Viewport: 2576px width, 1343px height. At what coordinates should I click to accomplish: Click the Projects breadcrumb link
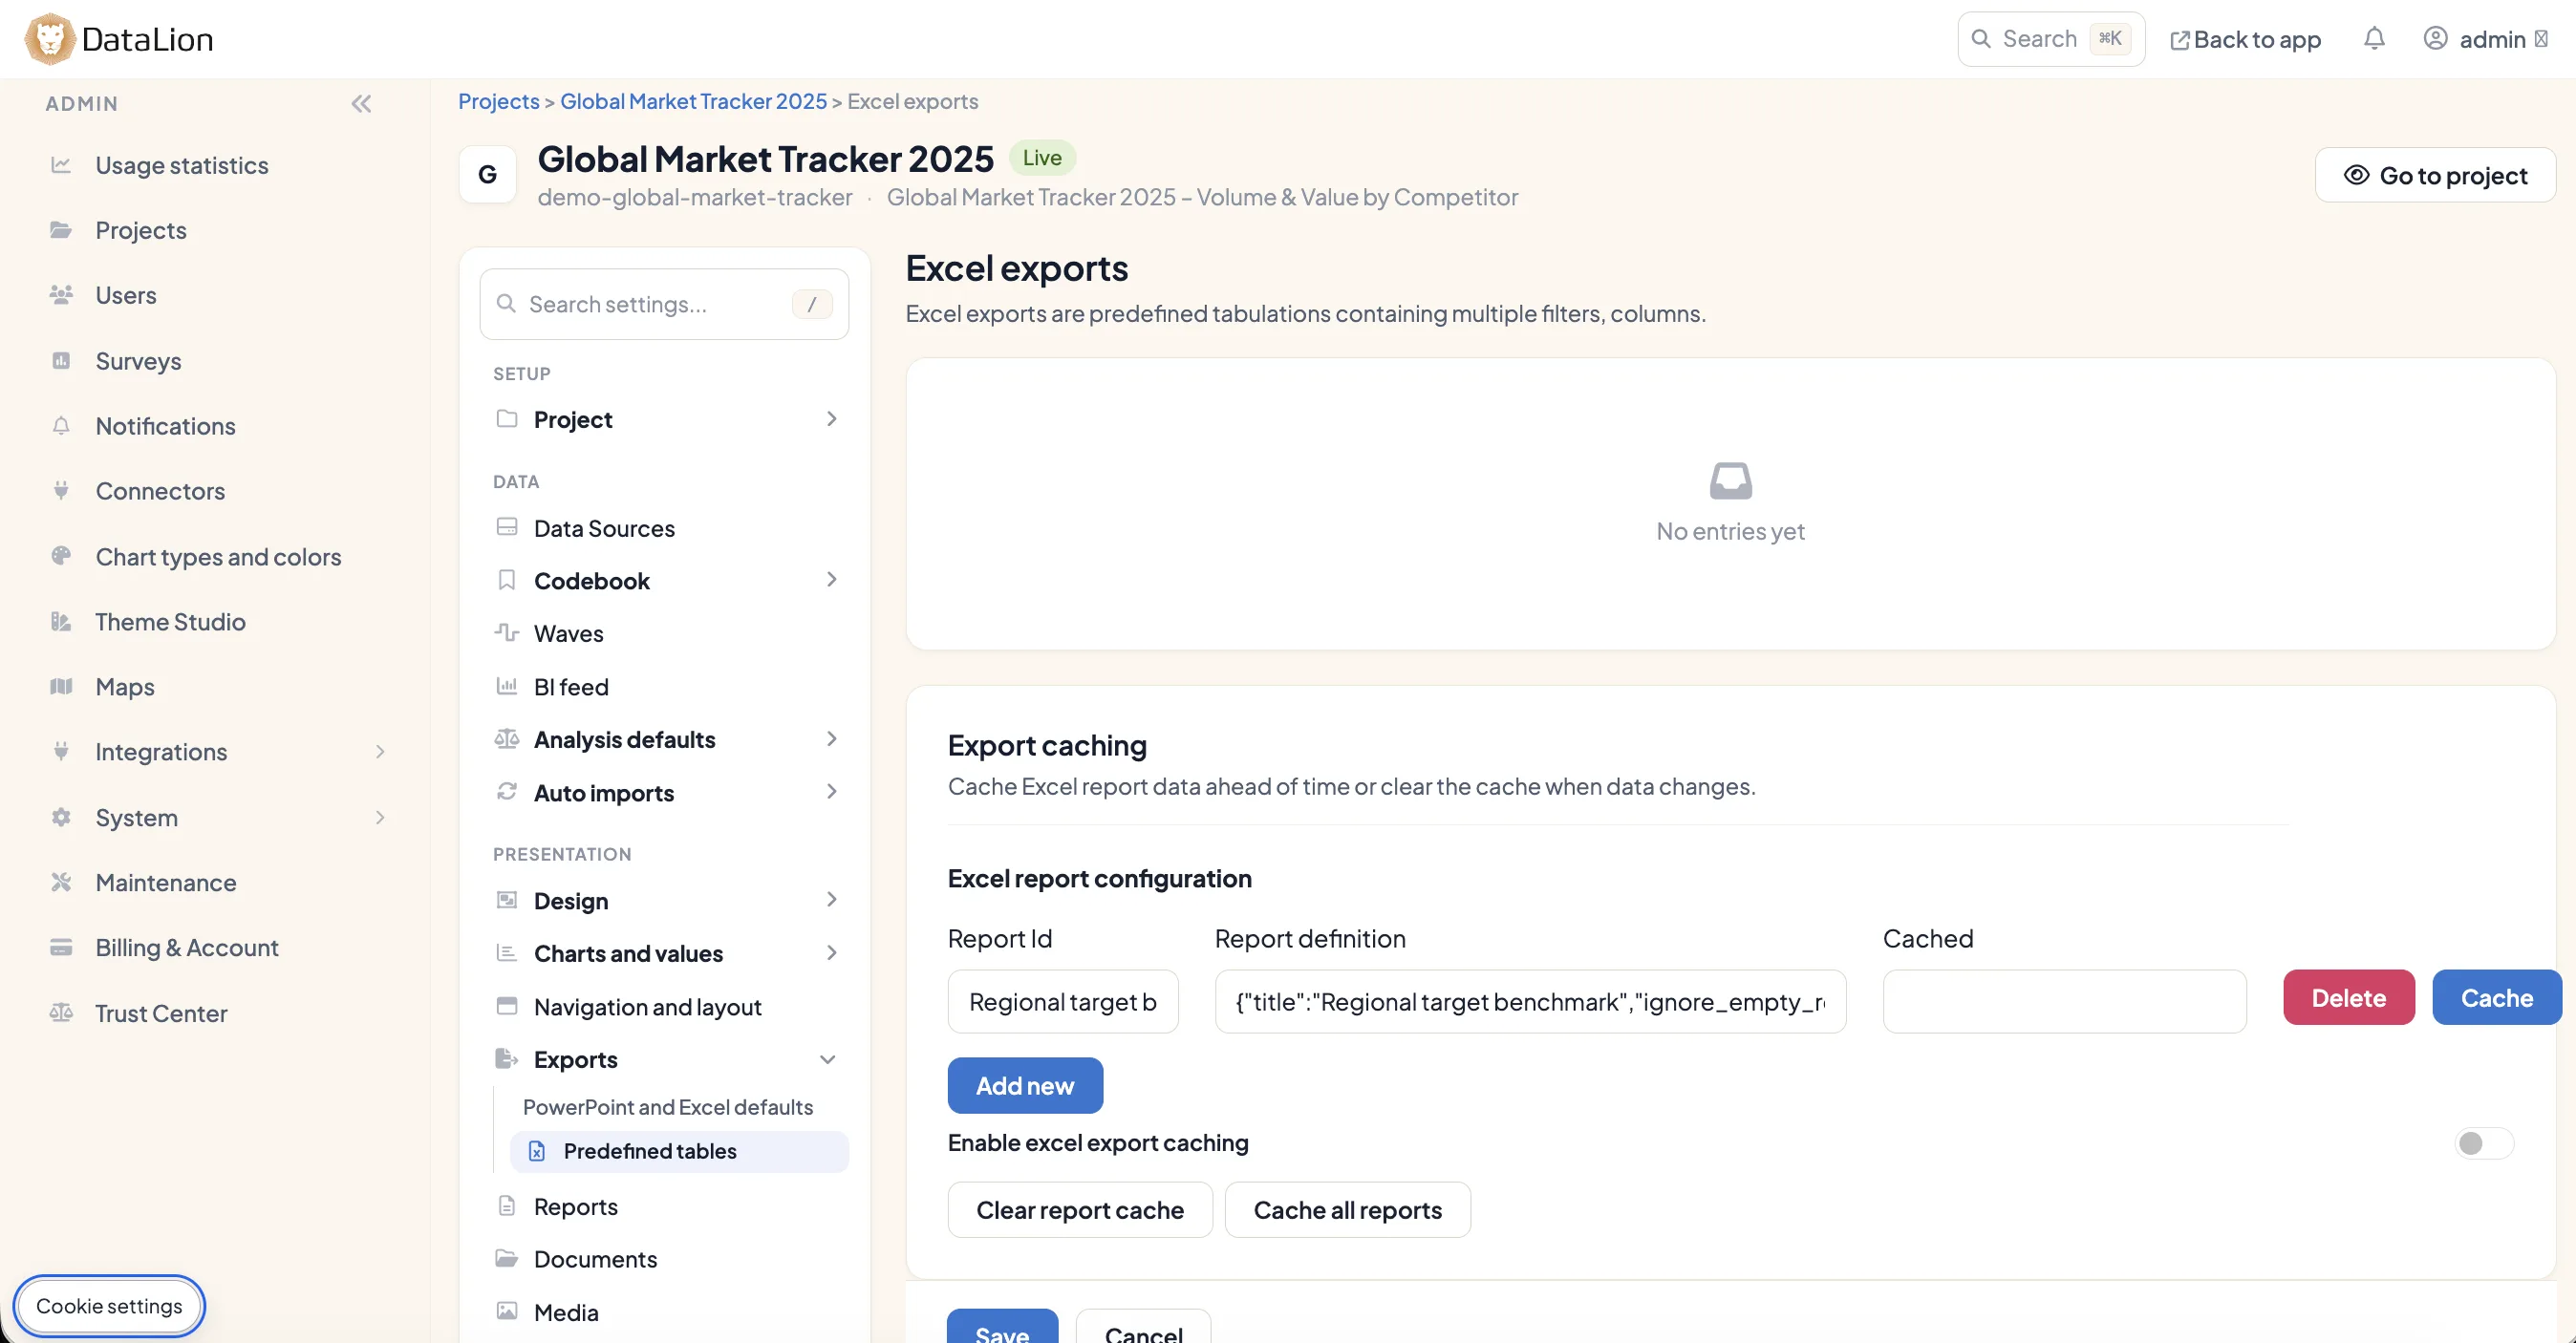point(498,101)
